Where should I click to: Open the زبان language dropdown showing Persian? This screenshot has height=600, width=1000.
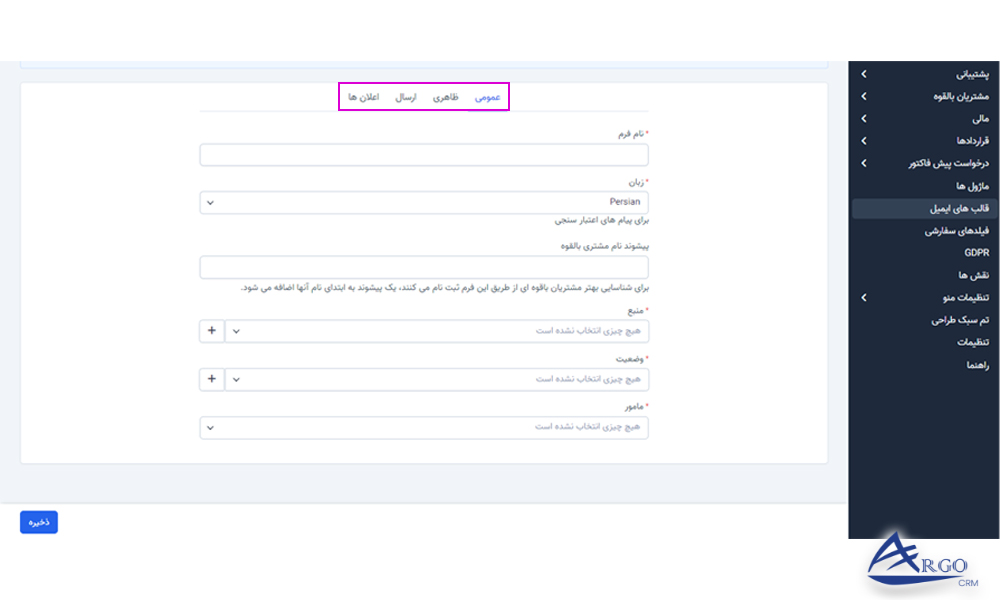coord(423,201)
